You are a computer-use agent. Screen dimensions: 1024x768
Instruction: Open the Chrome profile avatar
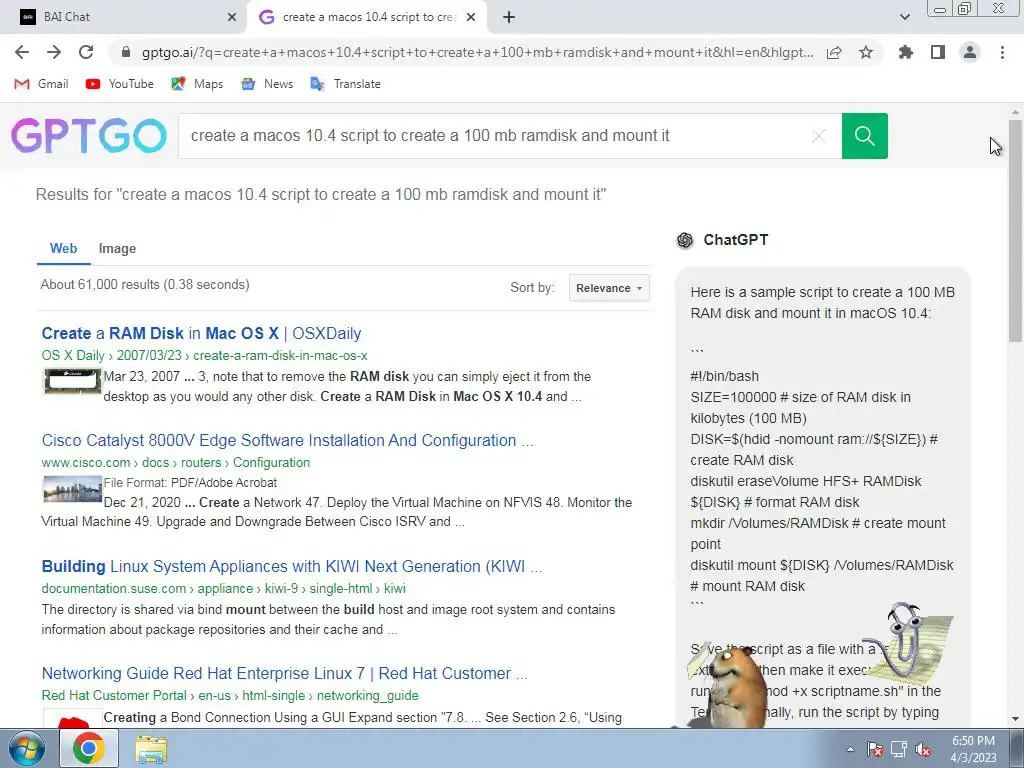click(970, 52)
